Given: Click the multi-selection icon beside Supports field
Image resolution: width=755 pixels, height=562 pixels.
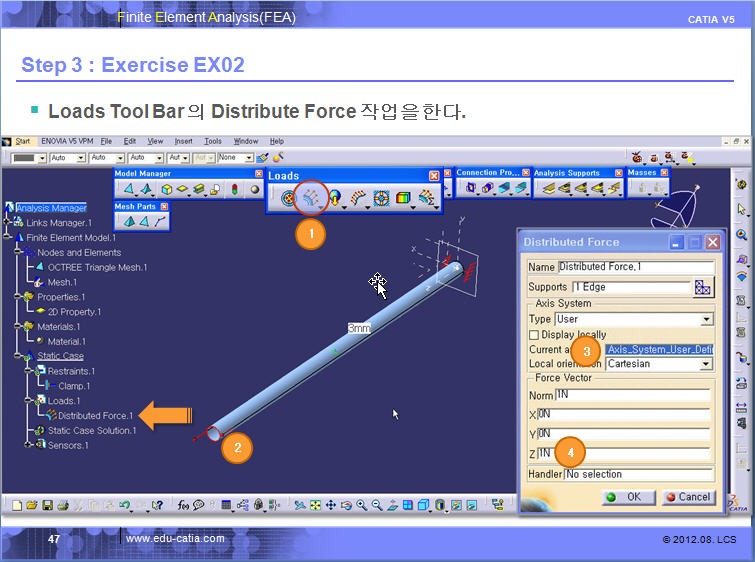Looking at the screenshot, I should tap(703, 287).
